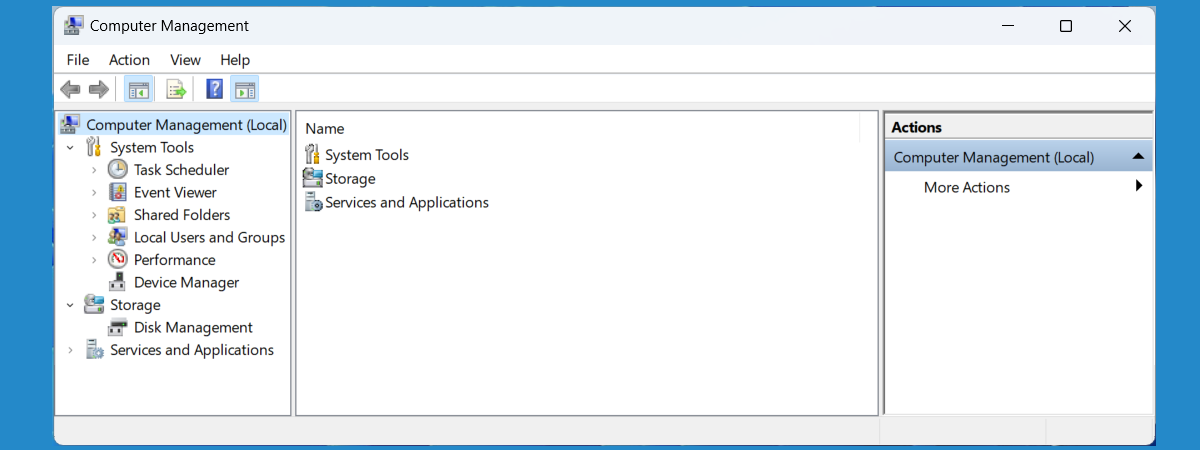The width and height of the screenshot is (1200, 450).
Task: Select the Task Scheduler label
Action: coord(182,170)
